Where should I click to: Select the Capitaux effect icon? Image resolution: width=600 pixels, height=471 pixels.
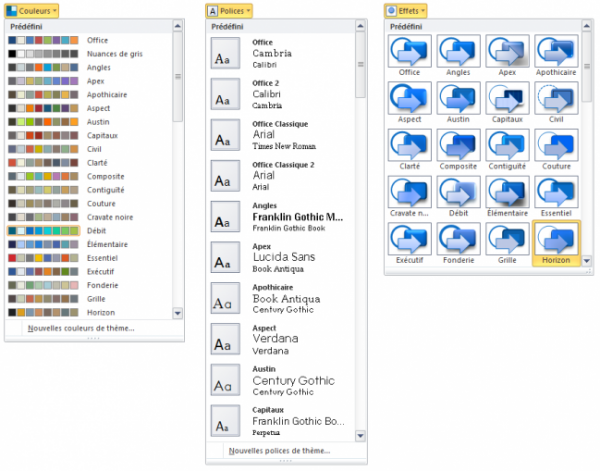coord(508,100)
